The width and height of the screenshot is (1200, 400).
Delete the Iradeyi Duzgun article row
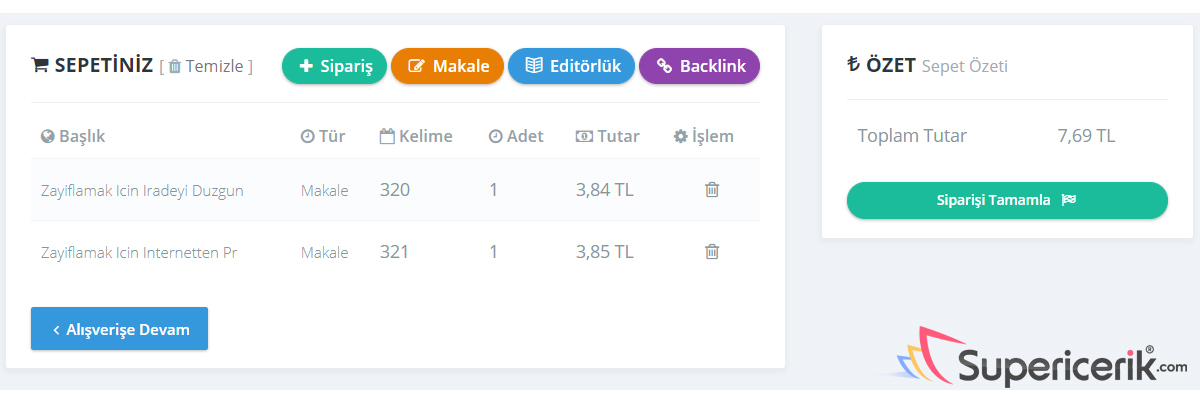712,190
